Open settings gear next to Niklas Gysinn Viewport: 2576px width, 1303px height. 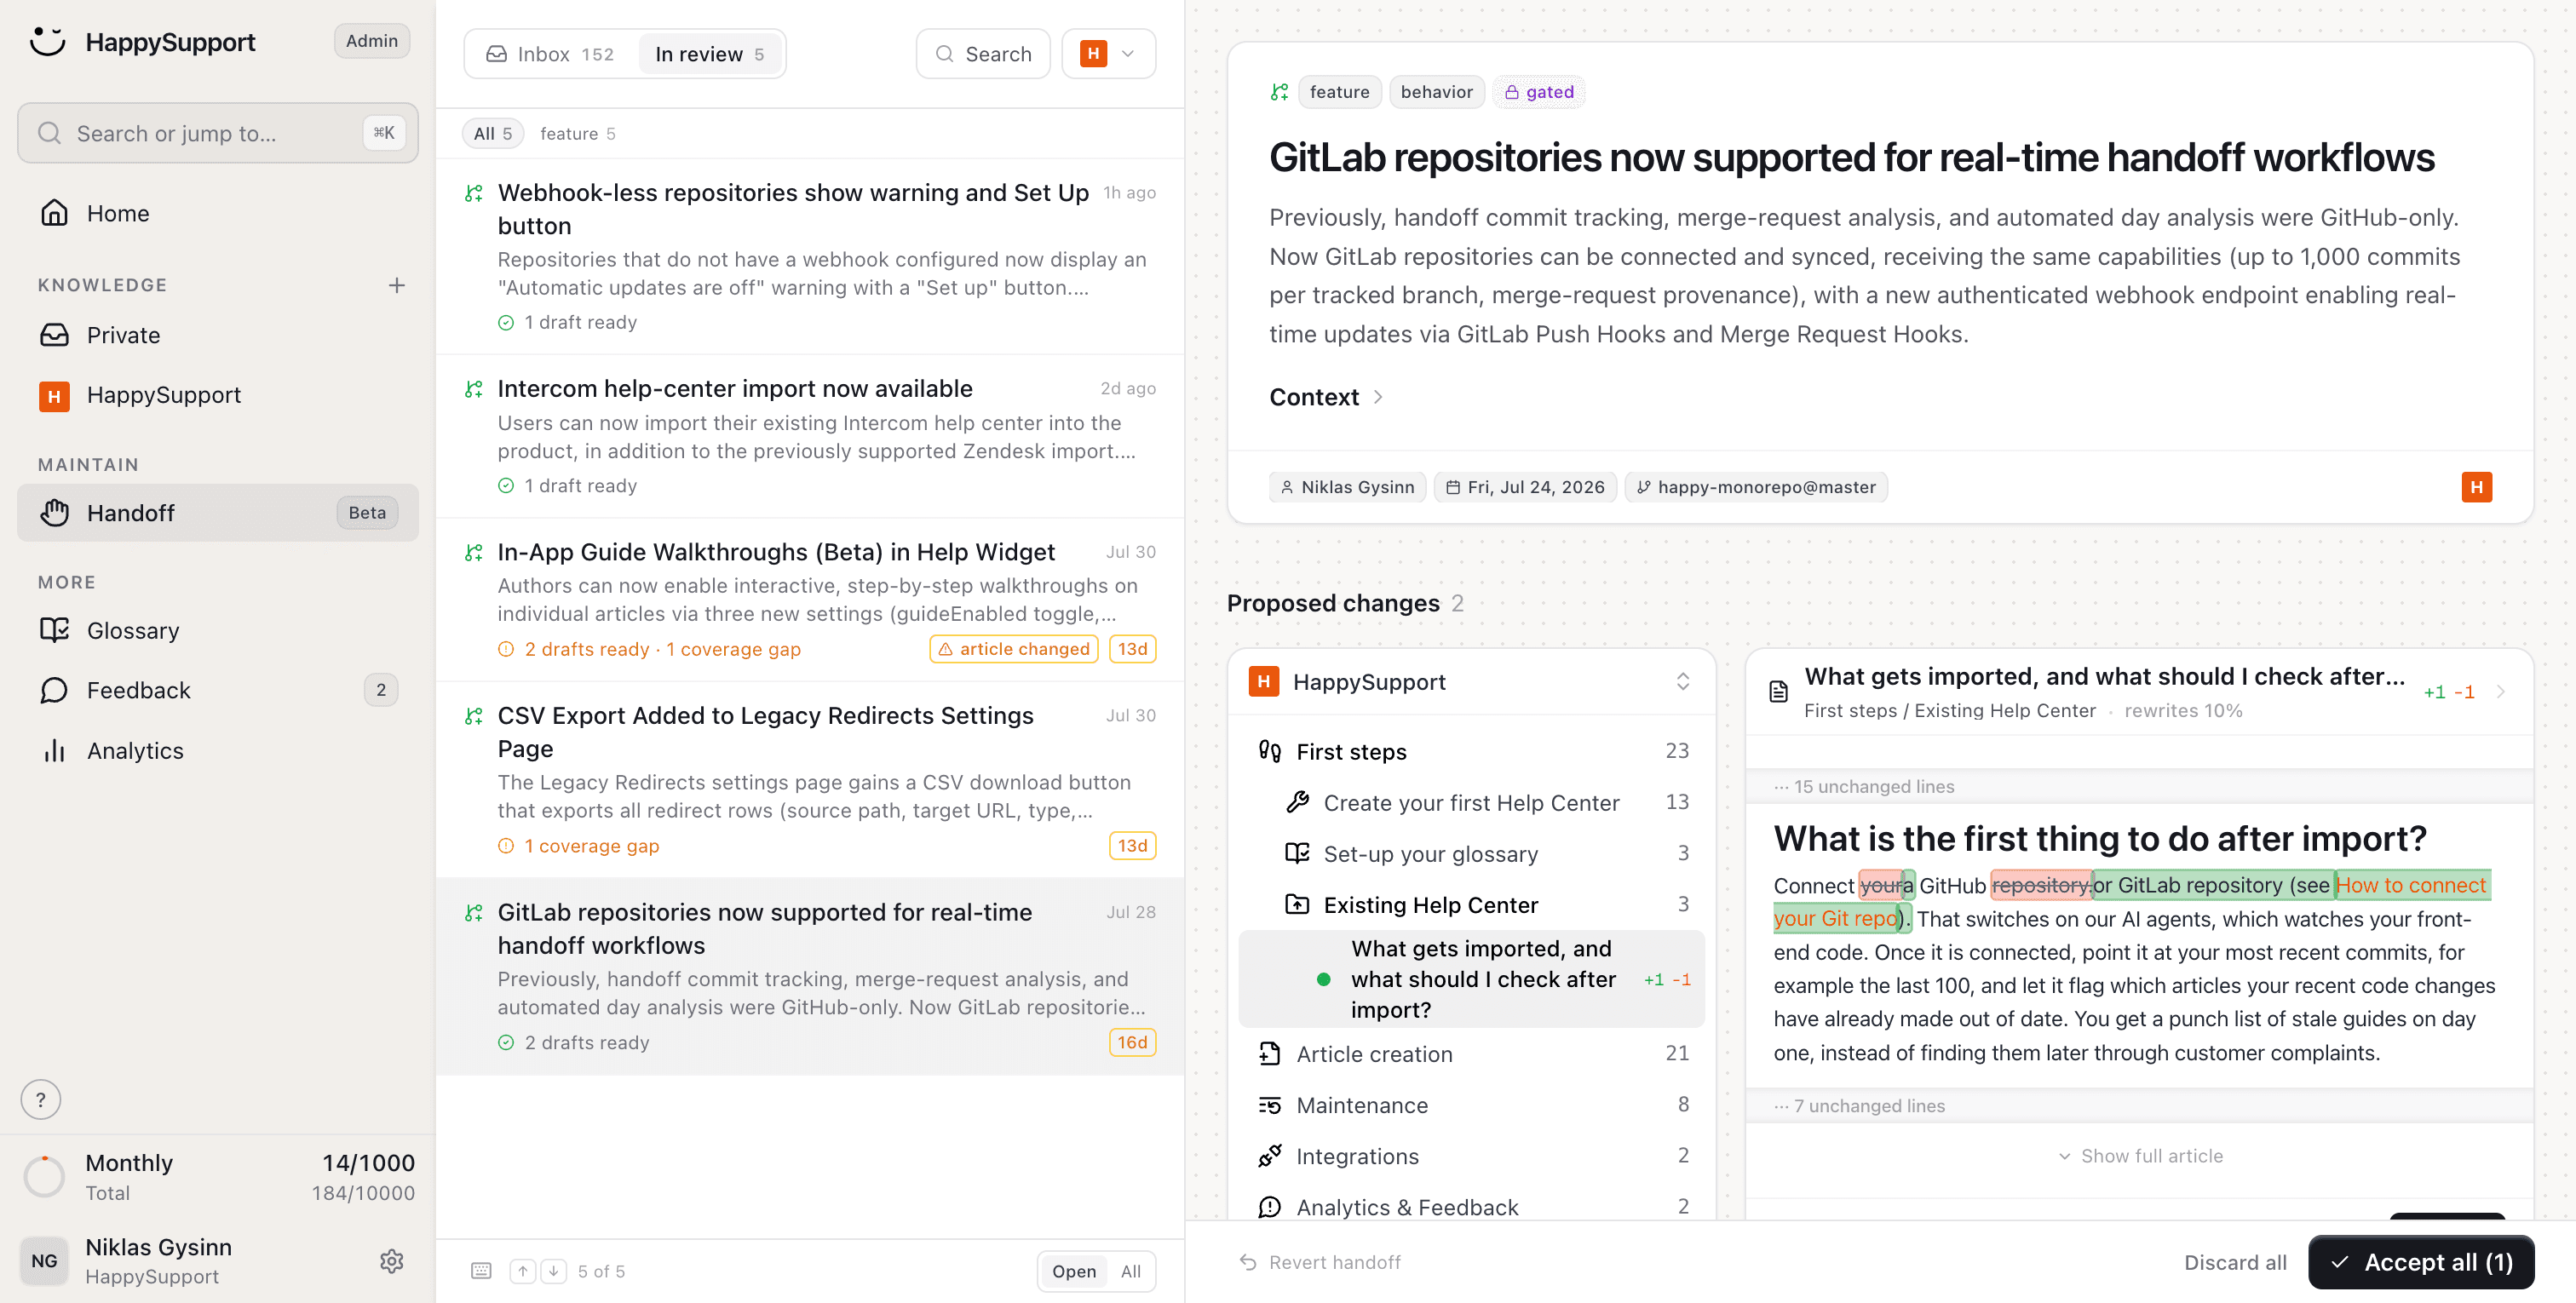pos(392,1261)
